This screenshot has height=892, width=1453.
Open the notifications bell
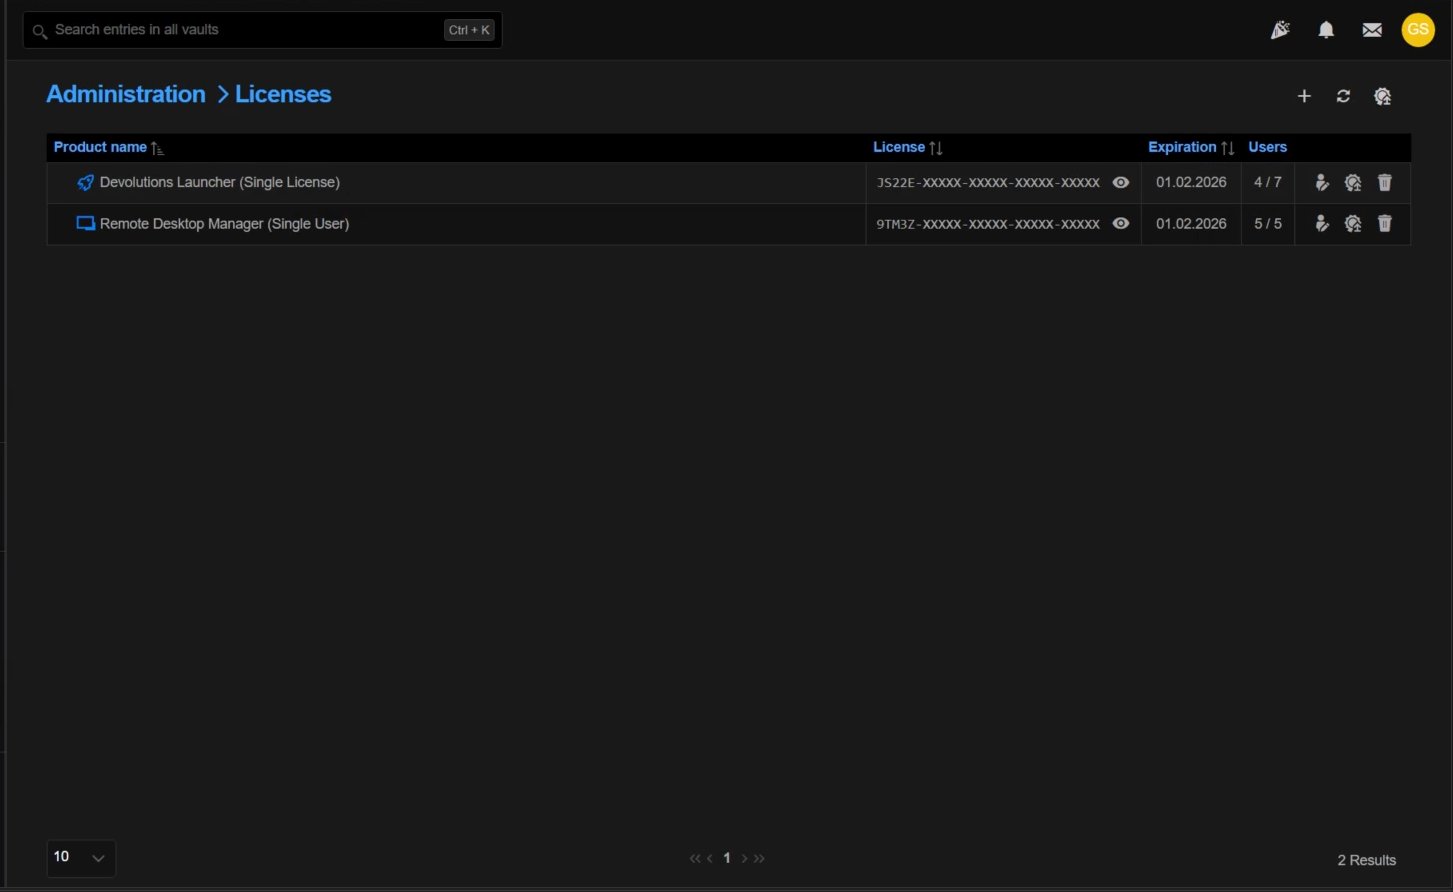1326,30
